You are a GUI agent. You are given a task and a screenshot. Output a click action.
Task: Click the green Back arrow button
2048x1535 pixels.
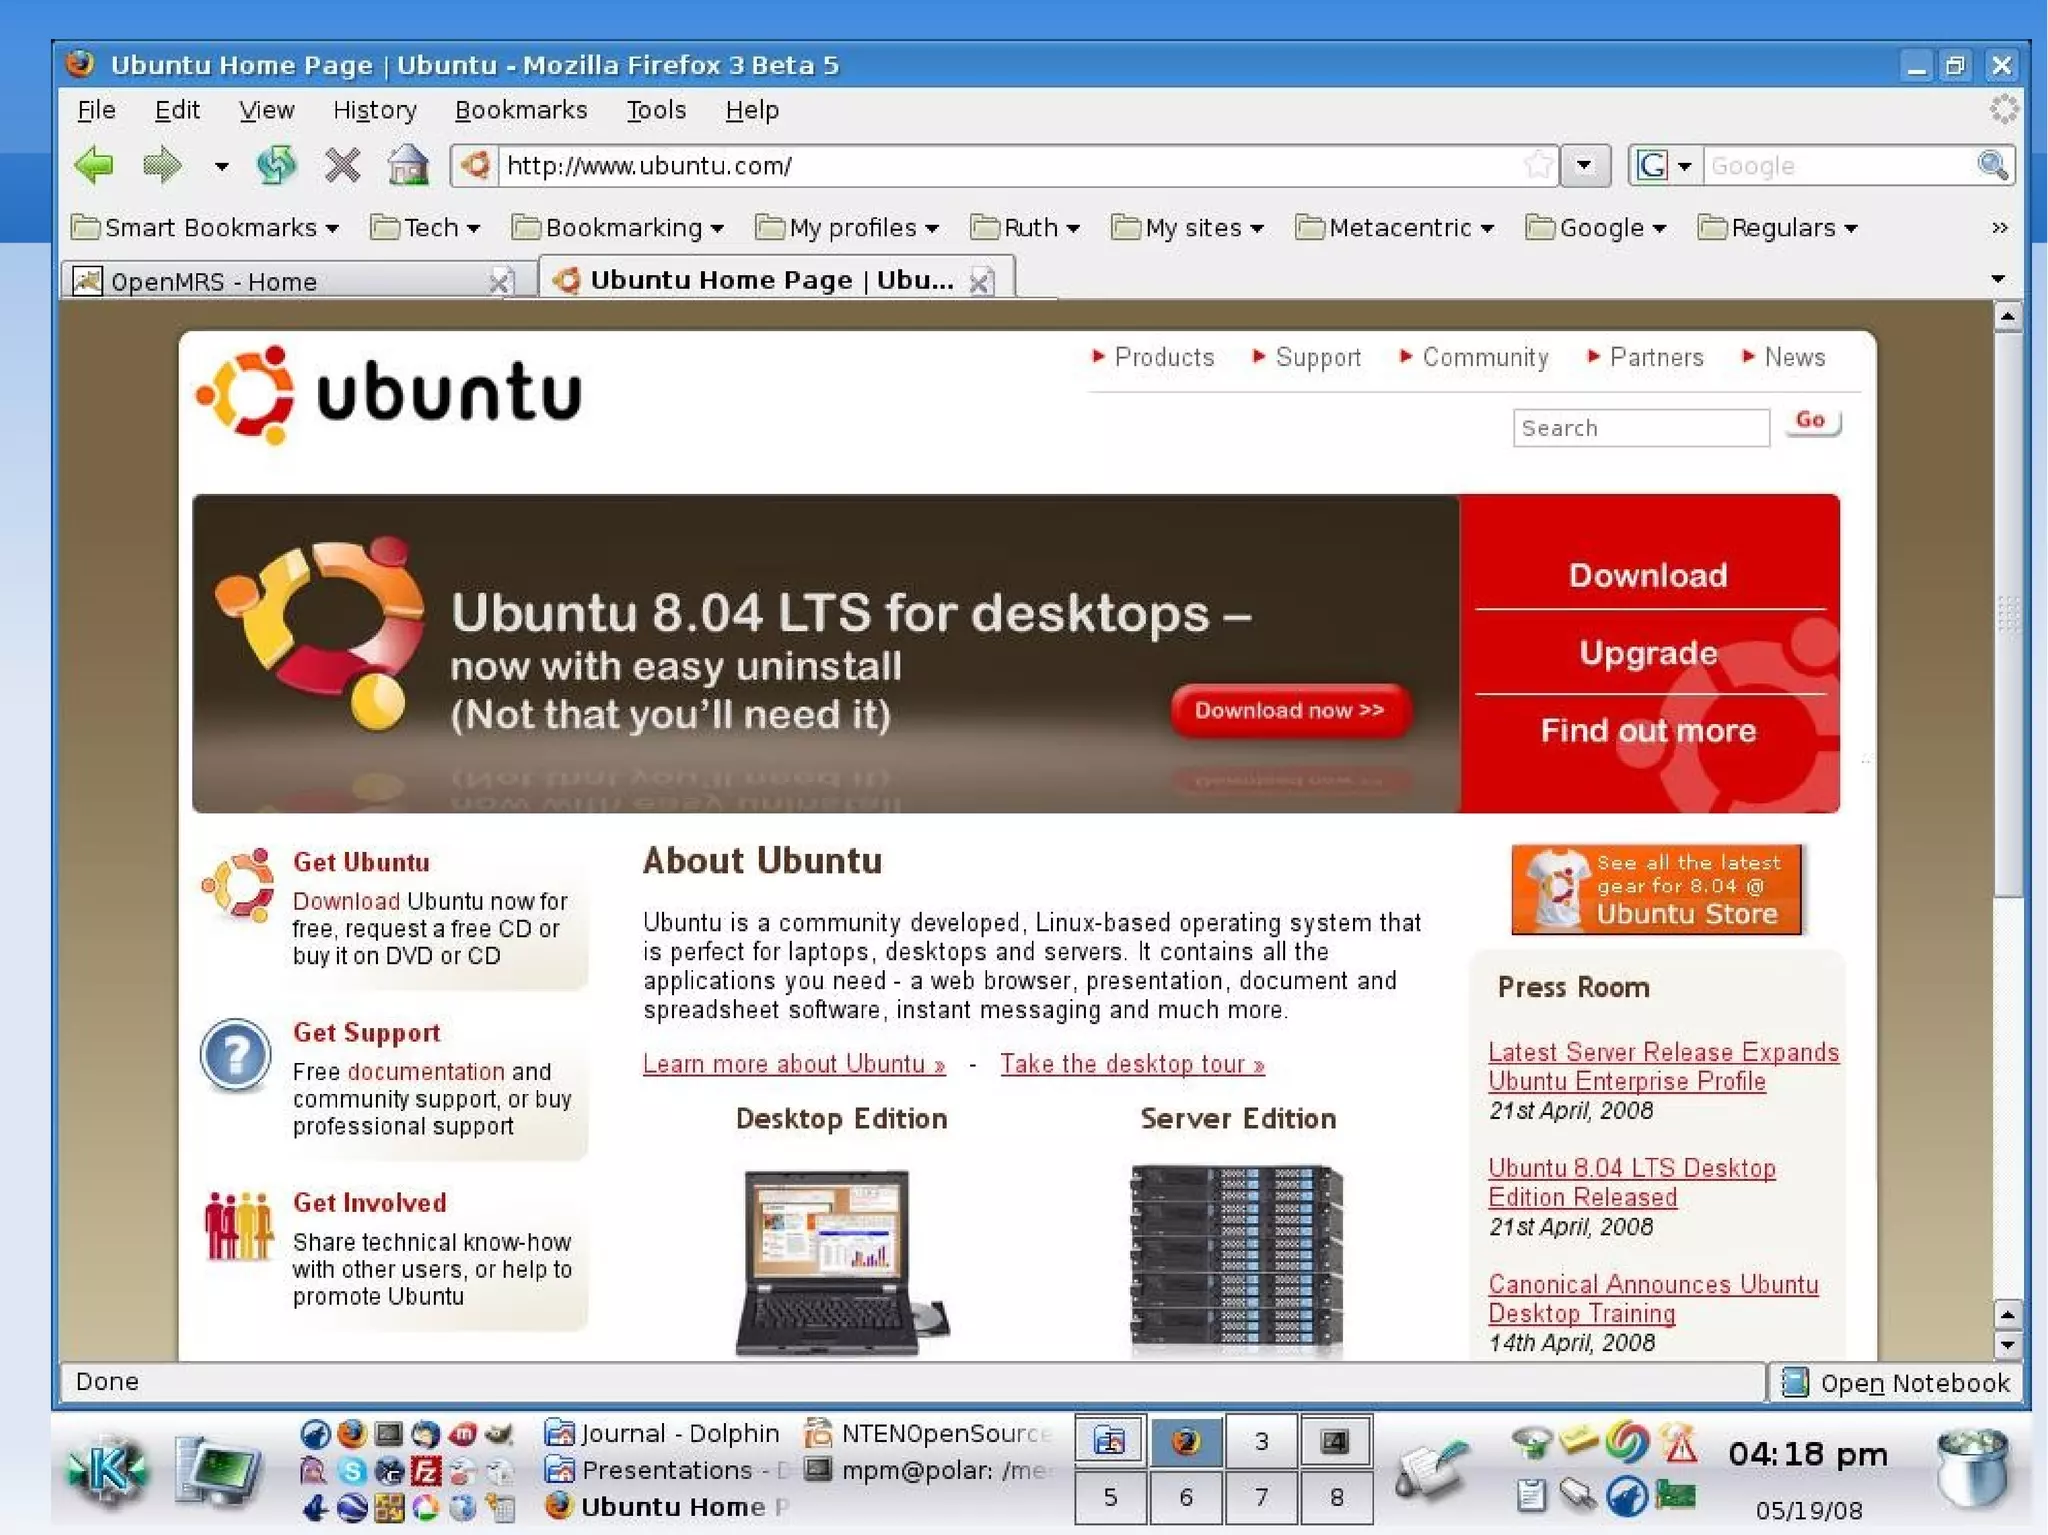point(94,165)
